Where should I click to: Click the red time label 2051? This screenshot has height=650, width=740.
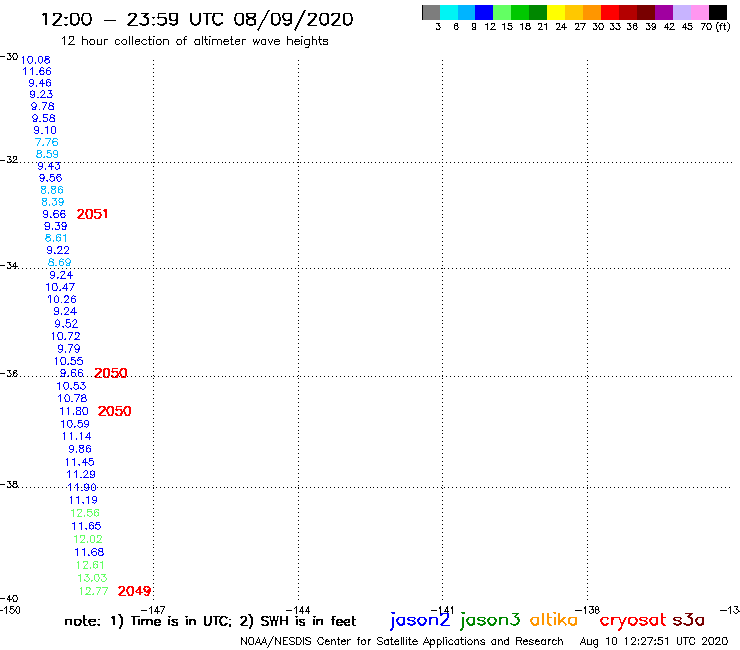(x=92, y=214)
